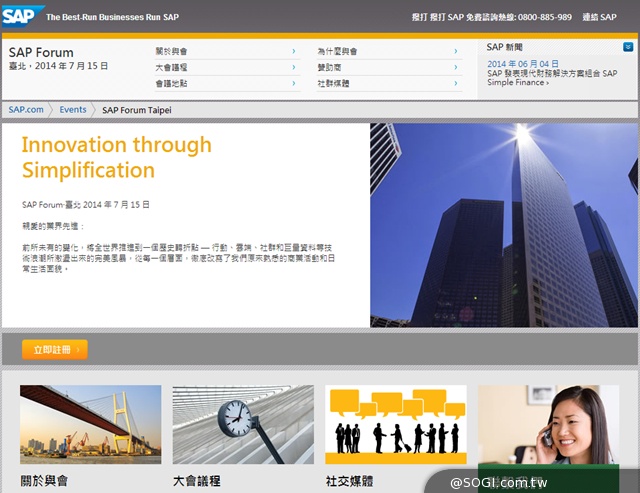640x493 pixels.
Task: Click The Best-Run Businesses Run SAP tagline
Action: pos(112,17)
